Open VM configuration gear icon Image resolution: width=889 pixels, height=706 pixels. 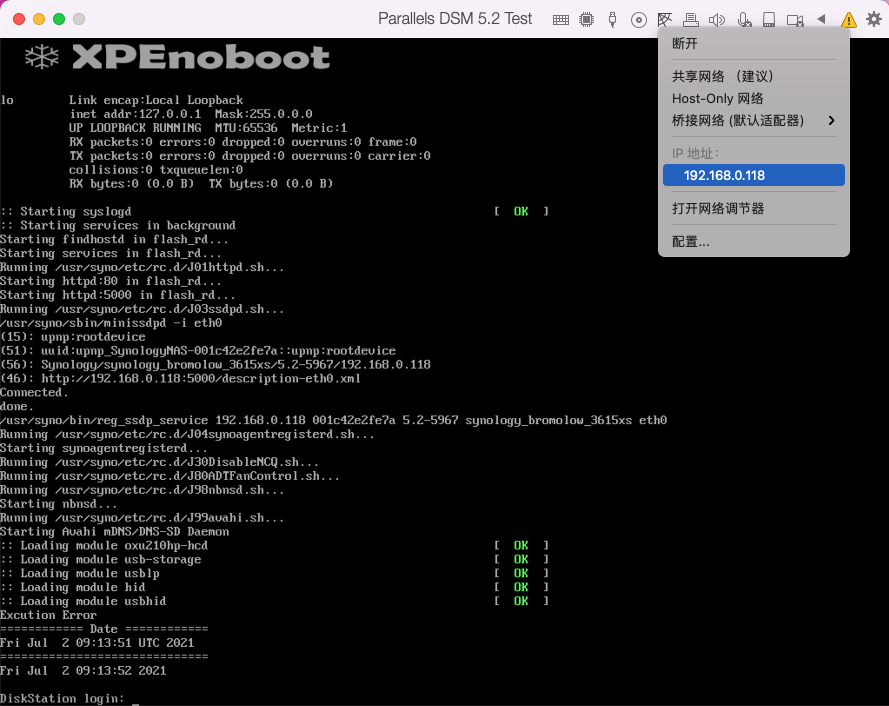tap(874, 19)
